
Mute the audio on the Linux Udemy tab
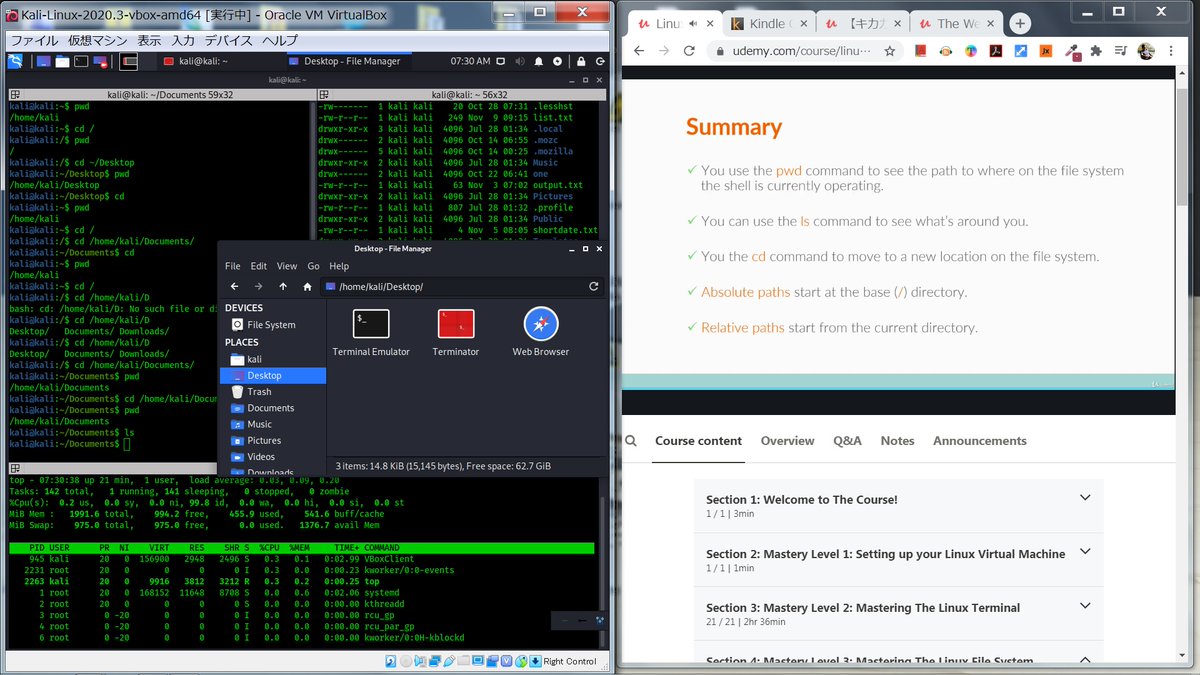(x=692, y=24)
